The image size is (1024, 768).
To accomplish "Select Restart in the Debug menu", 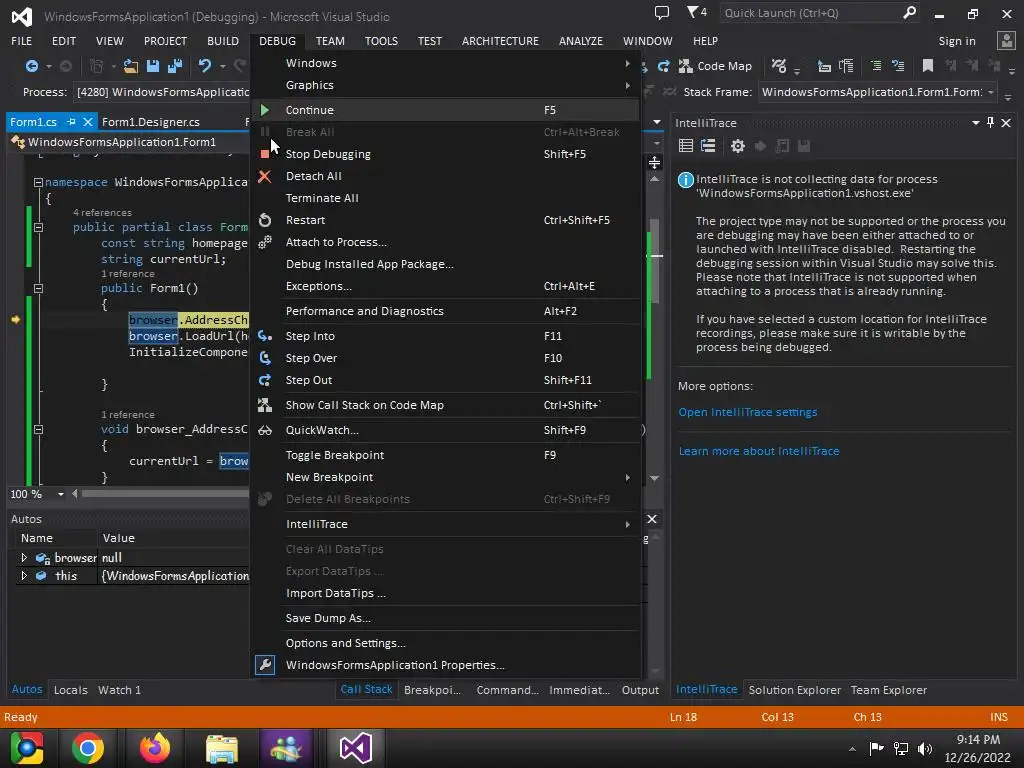I will pyautogui.click(x=445, y=220).
